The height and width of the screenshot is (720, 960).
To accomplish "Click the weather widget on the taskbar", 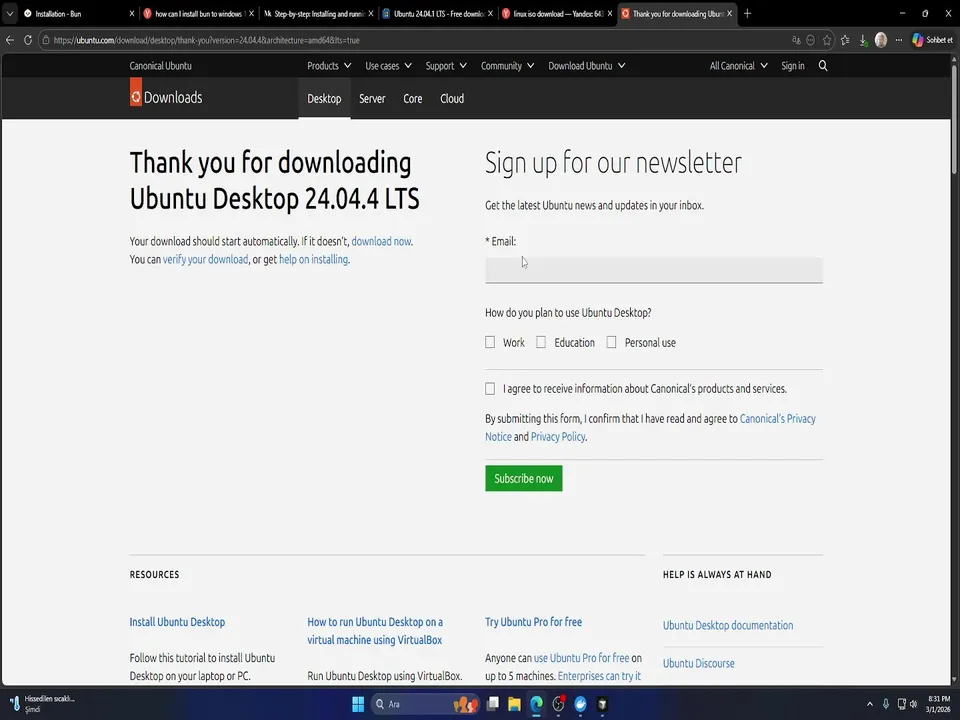I will click(43, 704).
